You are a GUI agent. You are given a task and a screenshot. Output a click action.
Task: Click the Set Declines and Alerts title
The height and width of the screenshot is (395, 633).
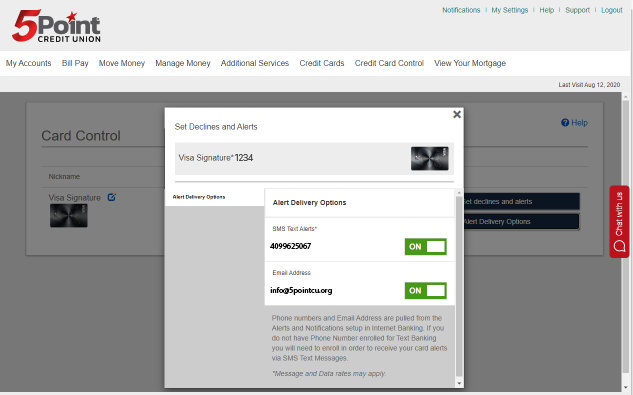click(x=216, y=127)
